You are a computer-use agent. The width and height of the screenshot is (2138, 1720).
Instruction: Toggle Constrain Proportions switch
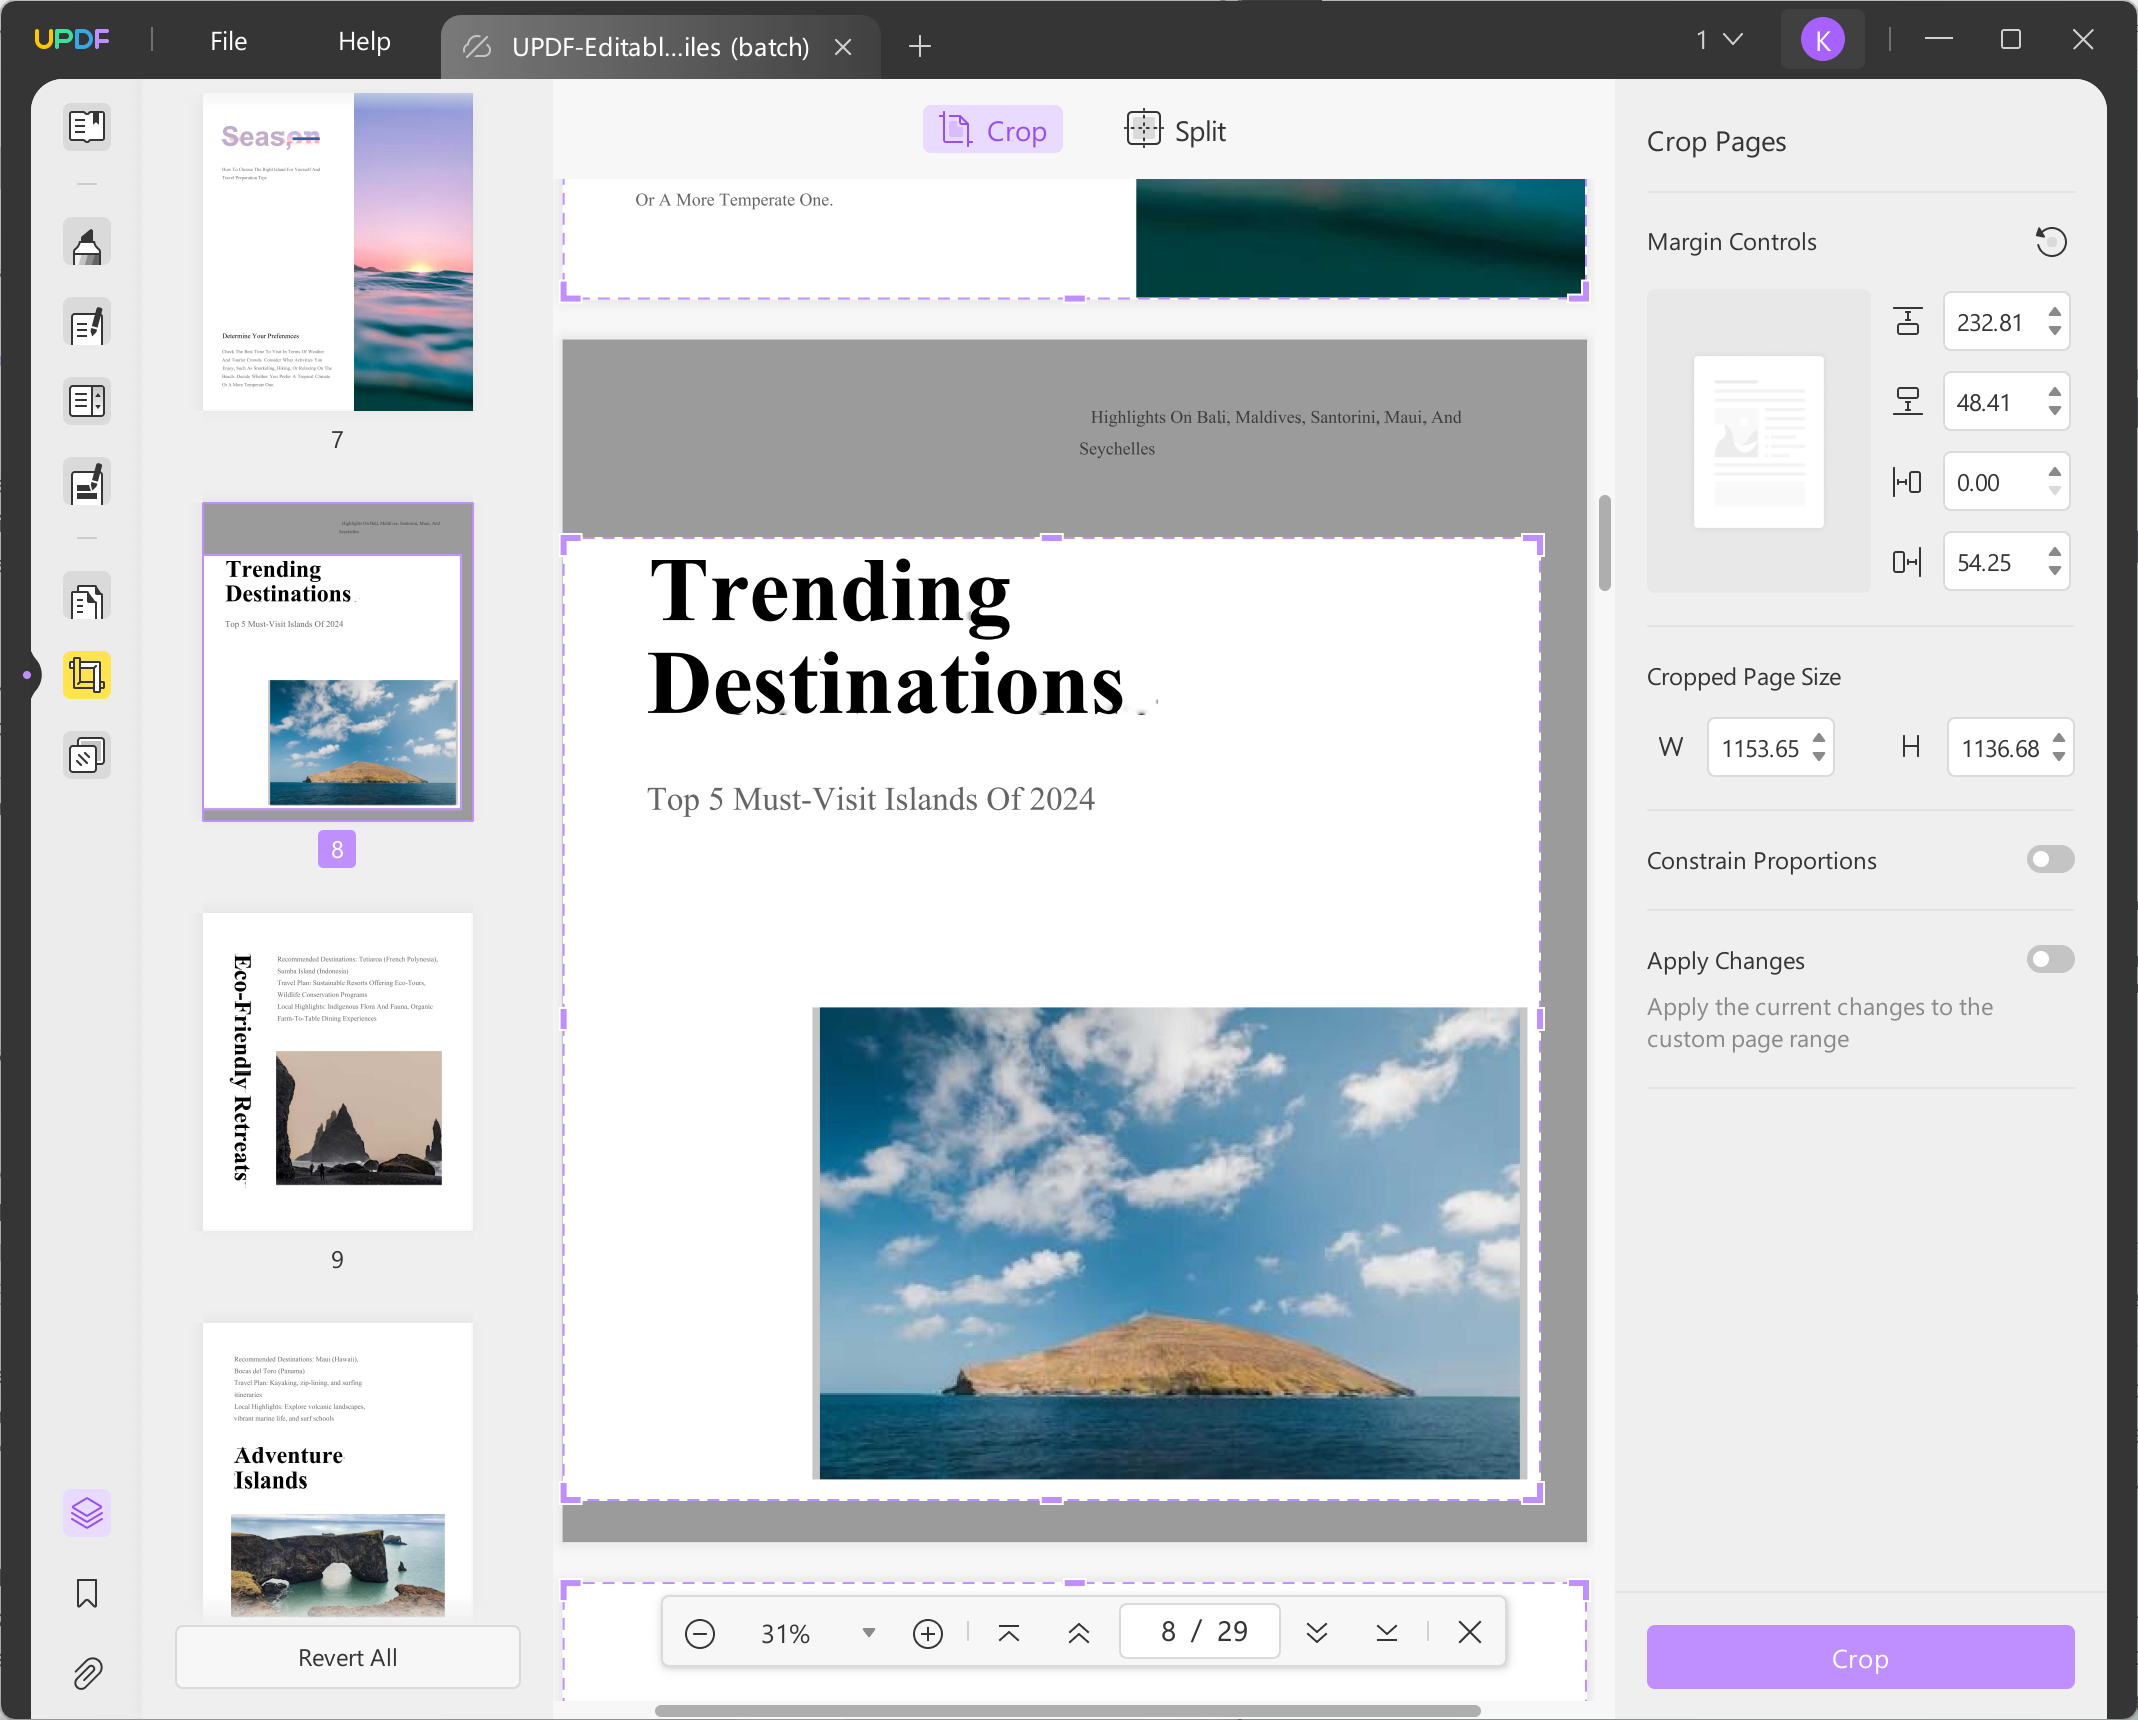pyautogui.click(x=2050, y=860)
